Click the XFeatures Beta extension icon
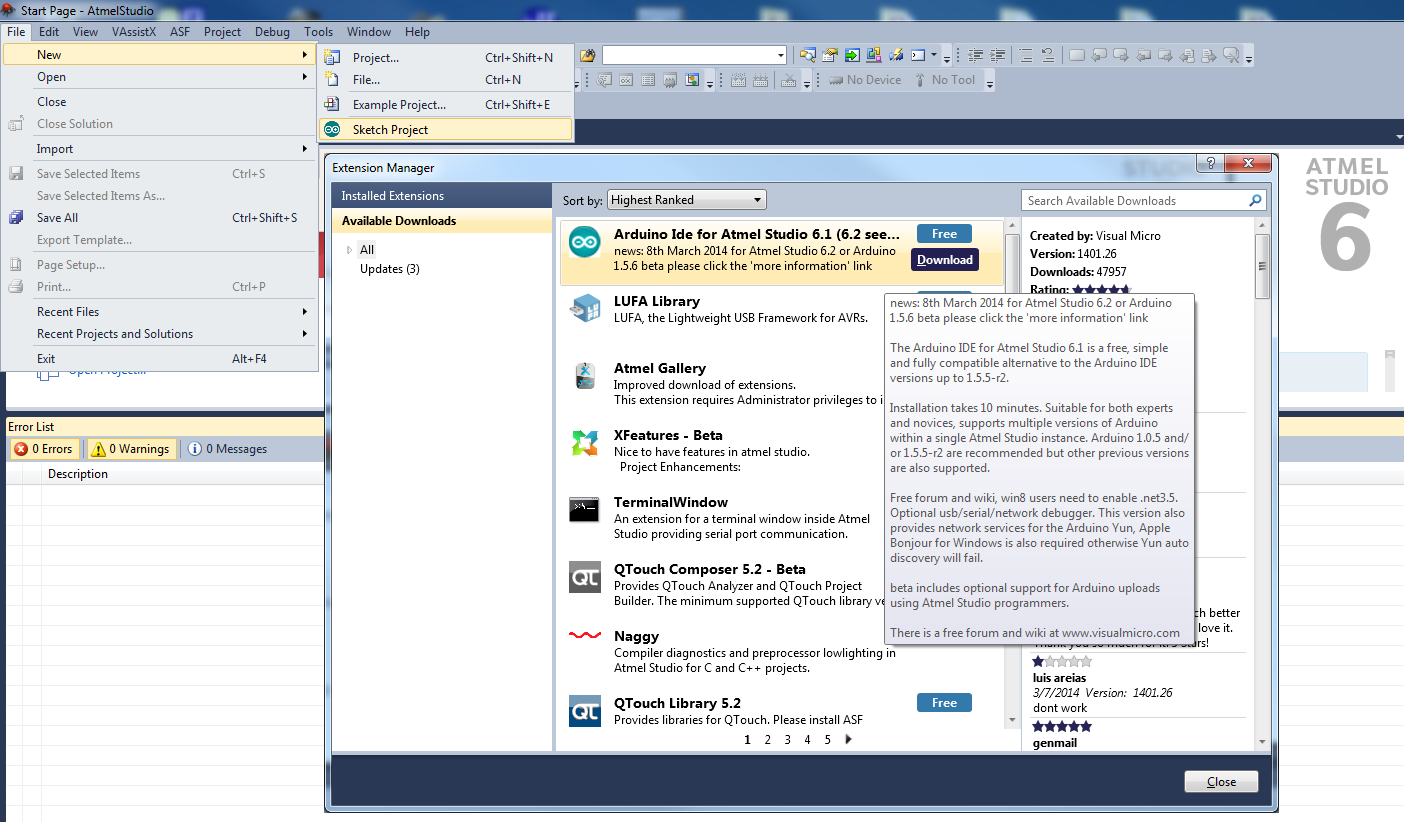This screenshot has width=1404, height=822. click(x=585, y=442)
